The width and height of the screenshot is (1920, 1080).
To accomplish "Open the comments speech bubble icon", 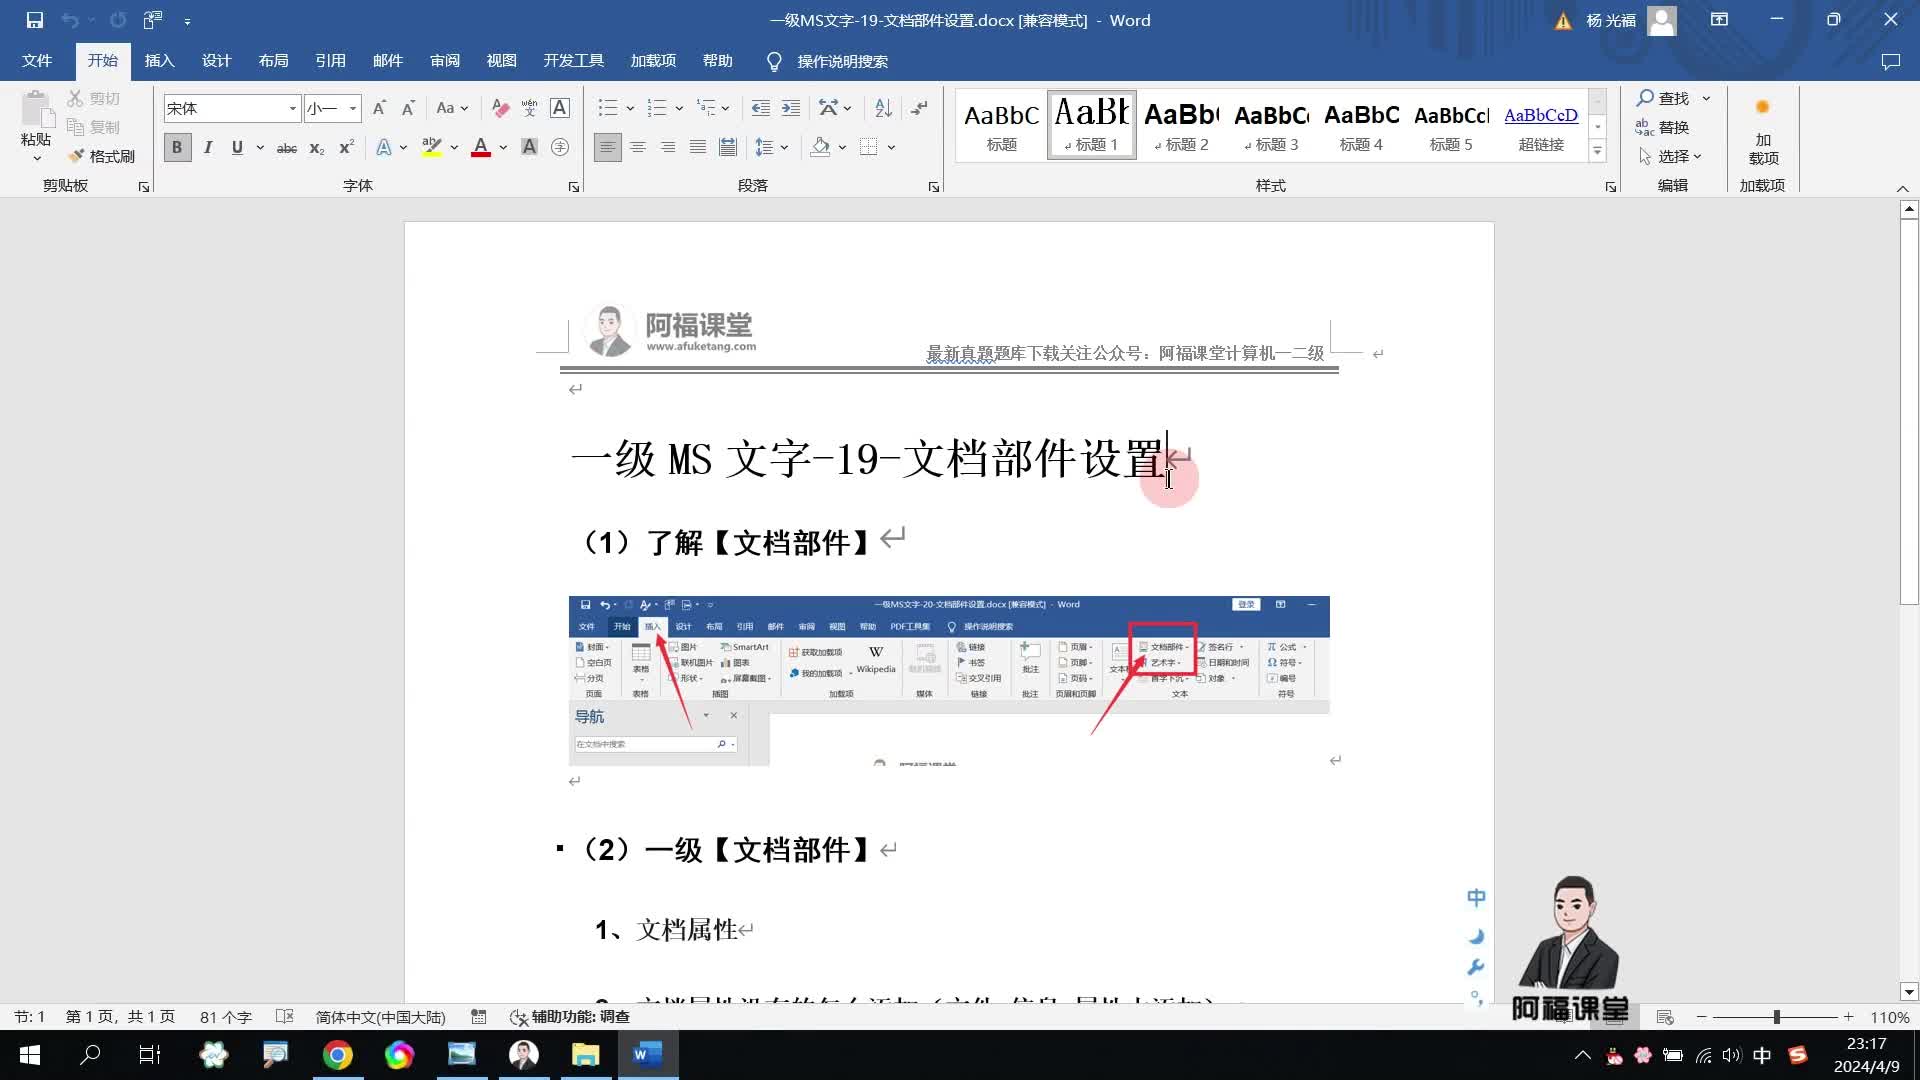I will pyautogui.click(x=1890, y=61).
